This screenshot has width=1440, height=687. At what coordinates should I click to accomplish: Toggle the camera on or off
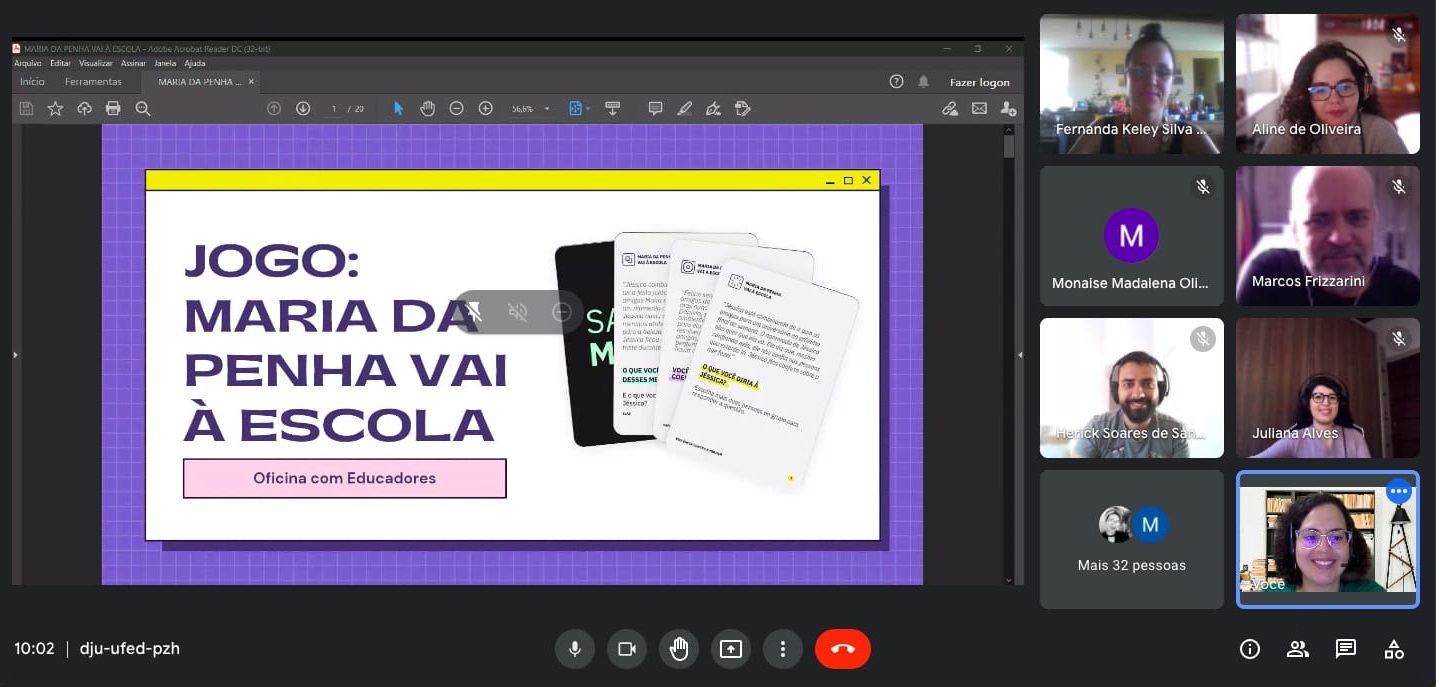(627, 649)
